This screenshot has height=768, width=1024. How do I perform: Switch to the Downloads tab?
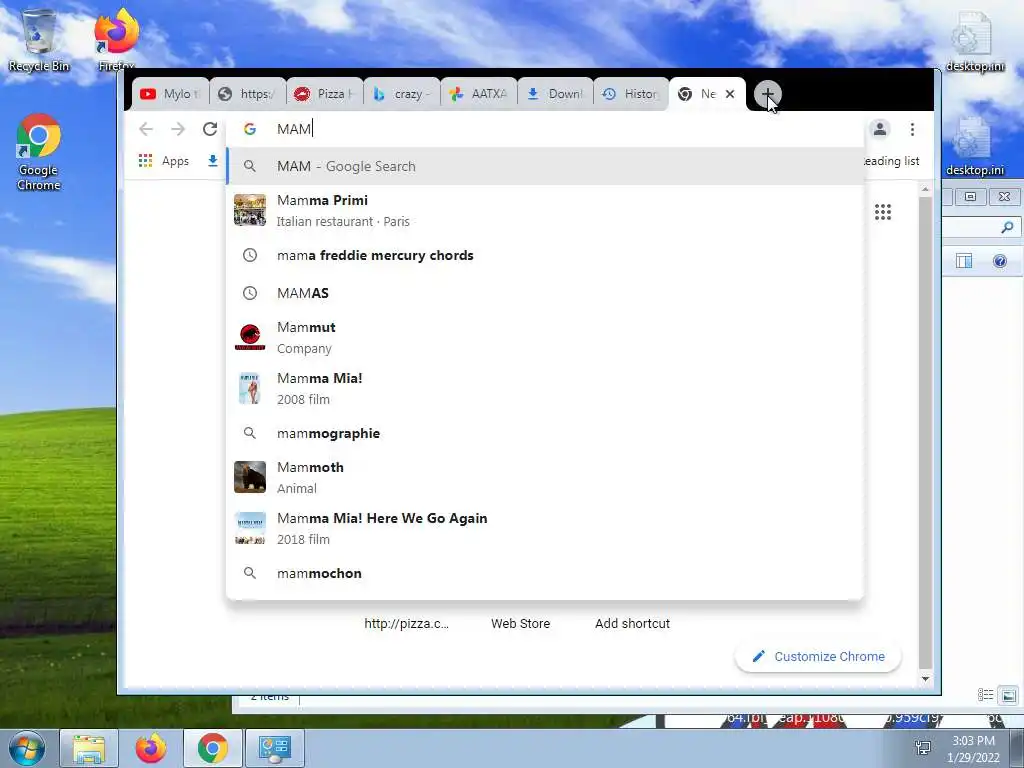pos(556,94)
